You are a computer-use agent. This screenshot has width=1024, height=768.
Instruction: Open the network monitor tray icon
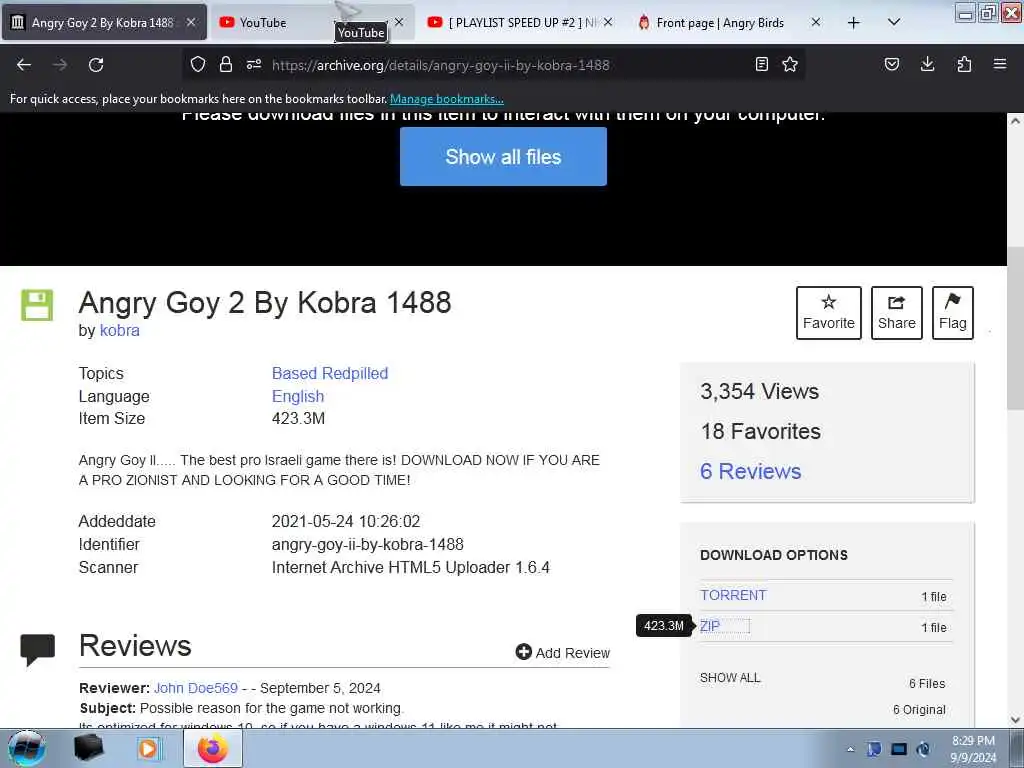coord(899,749)
